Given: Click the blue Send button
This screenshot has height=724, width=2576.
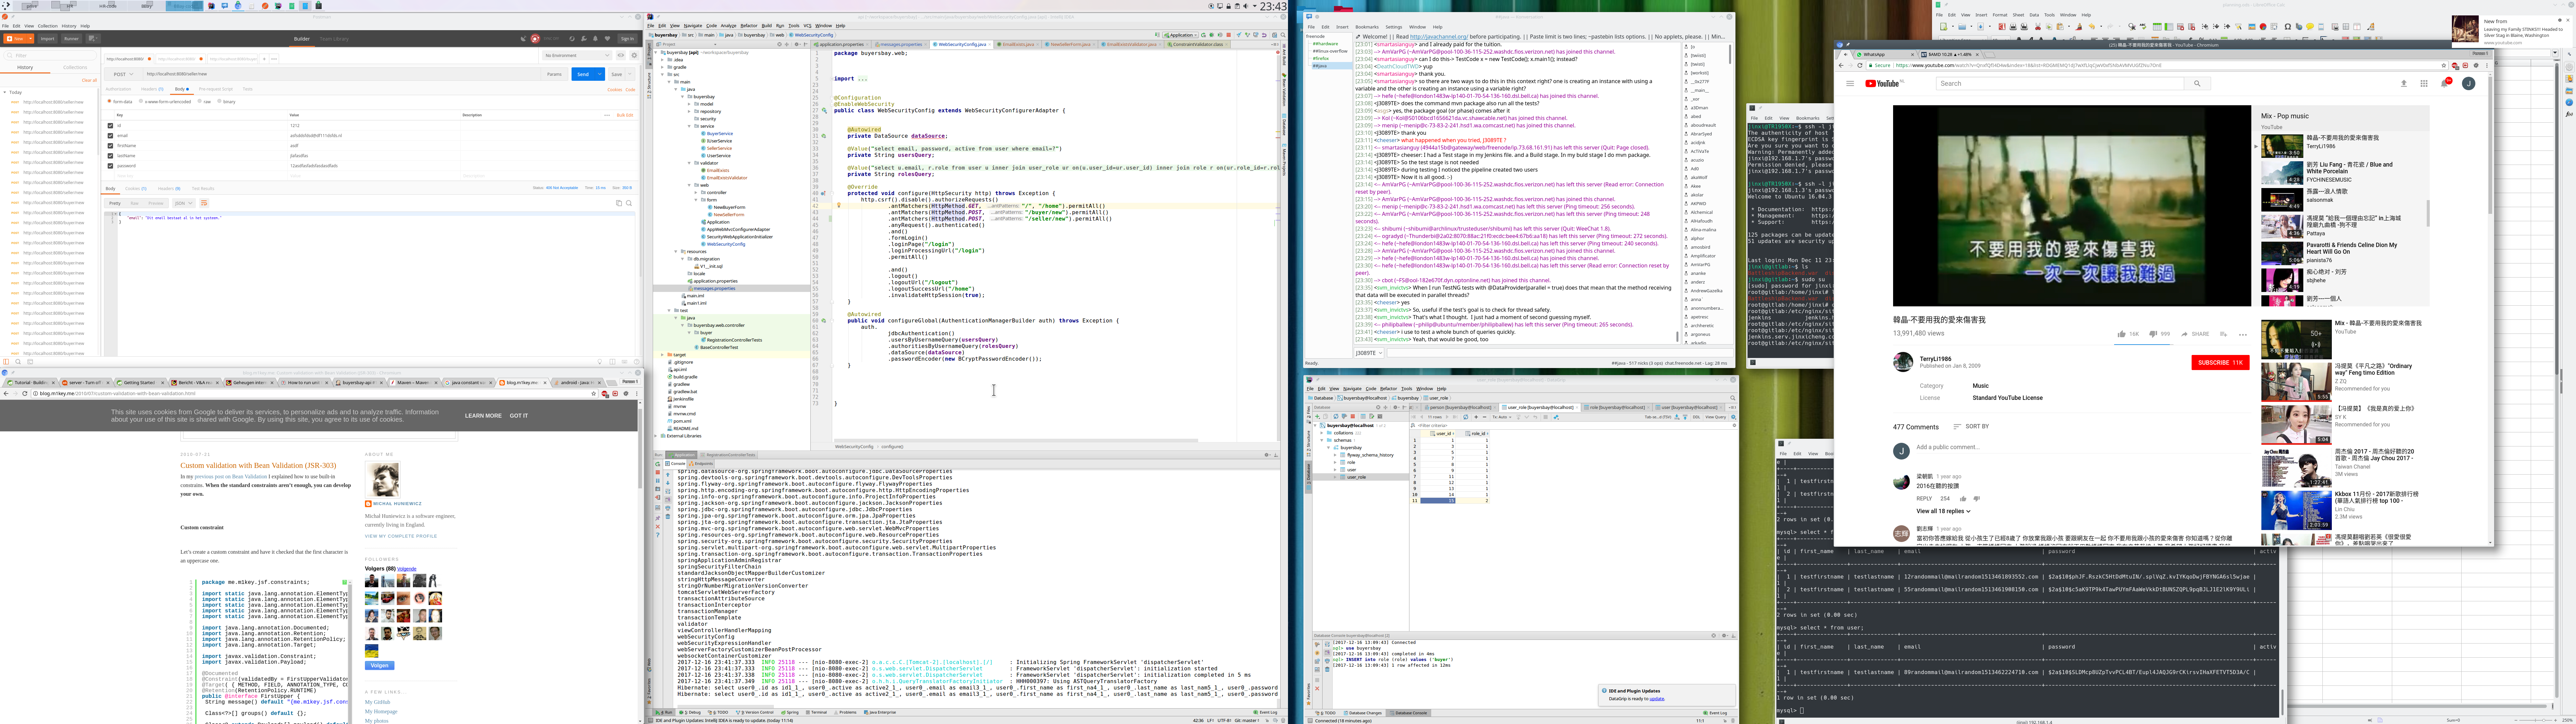Looking at the screenshot, I should (x=583, y=74).
